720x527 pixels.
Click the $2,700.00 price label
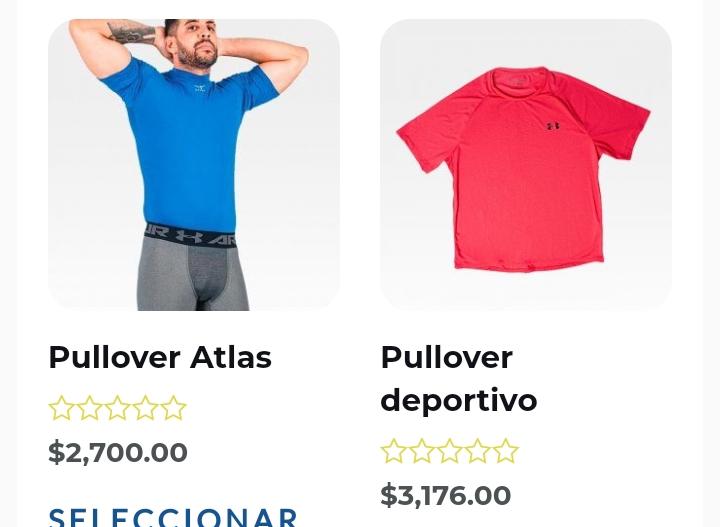(118, 452)
